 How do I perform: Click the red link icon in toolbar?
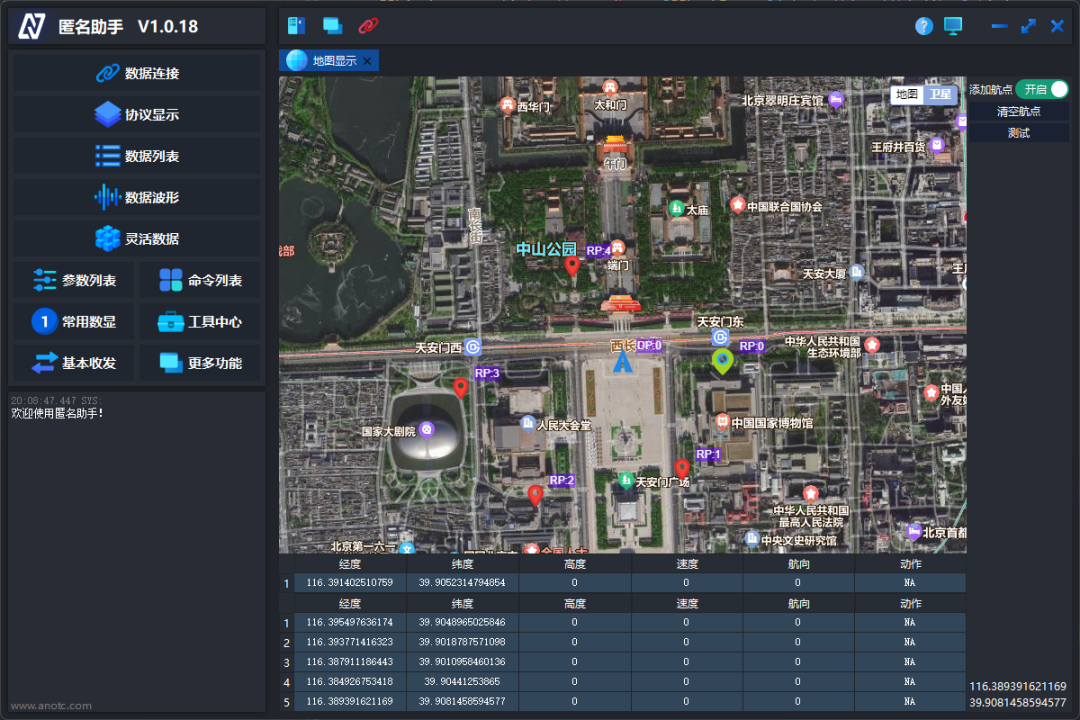(368, 25)
